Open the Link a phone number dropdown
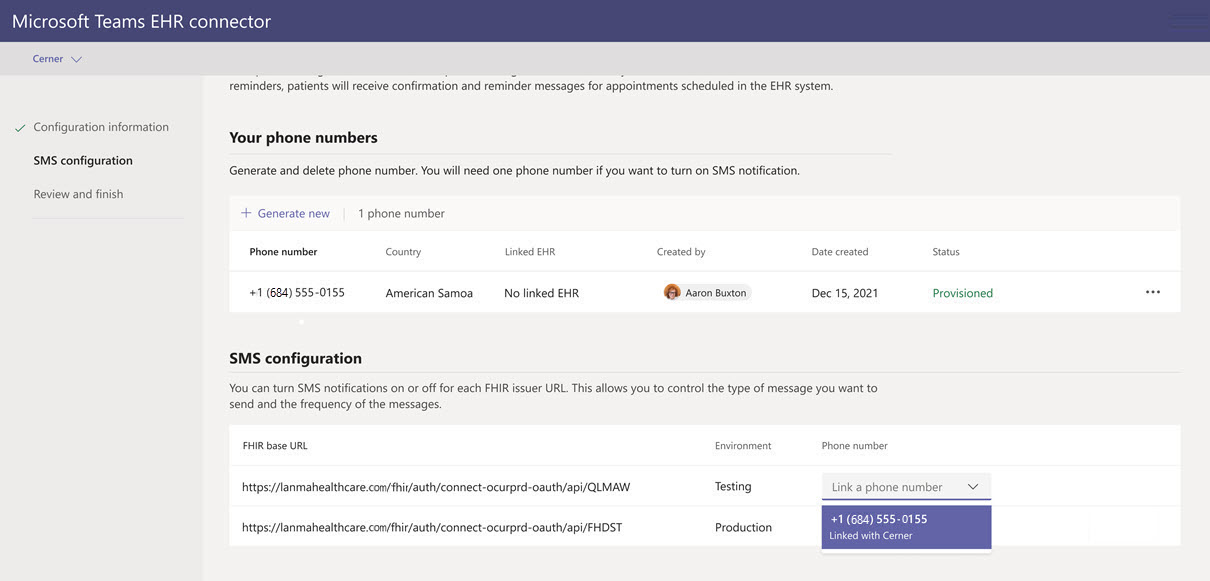Viewport: 1210px width, 581px height. pyautogui.click(x=905, y=487)
